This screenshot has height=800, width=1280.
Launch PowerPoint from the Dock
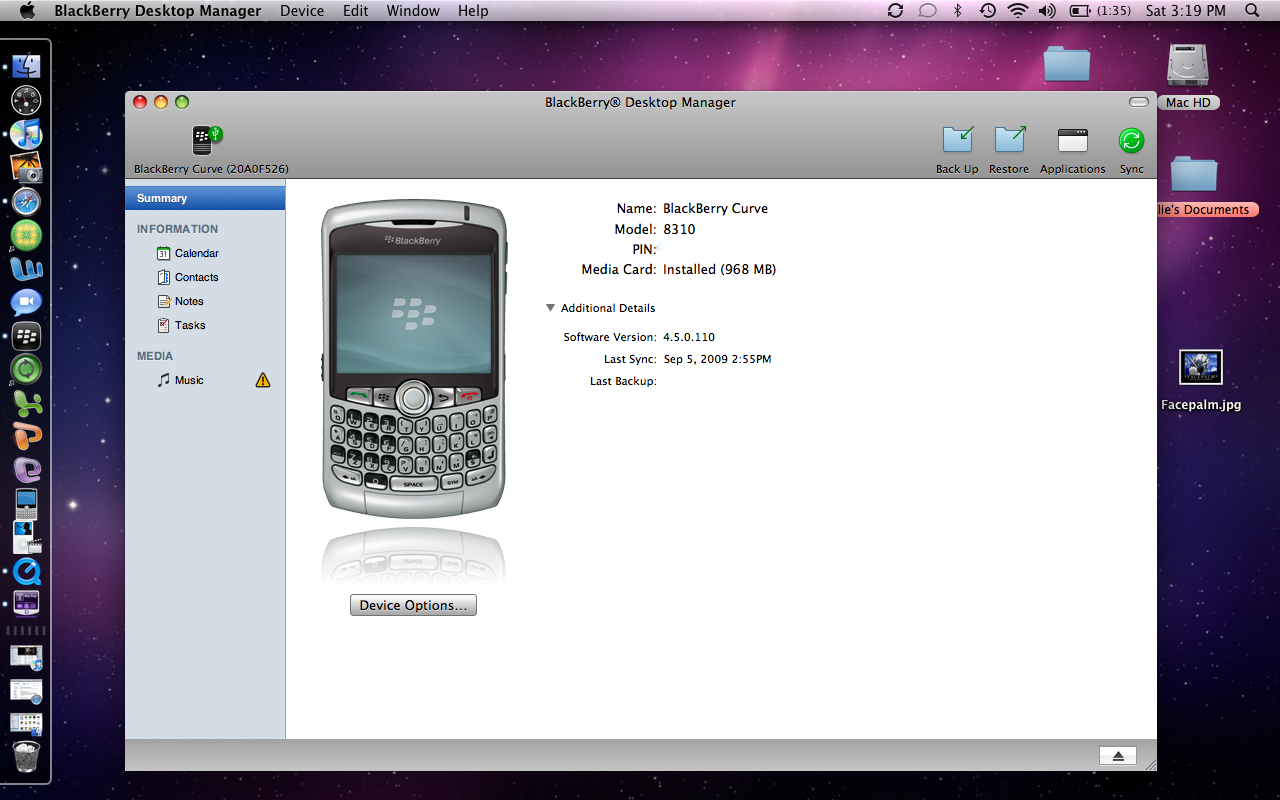click(26, 436)
